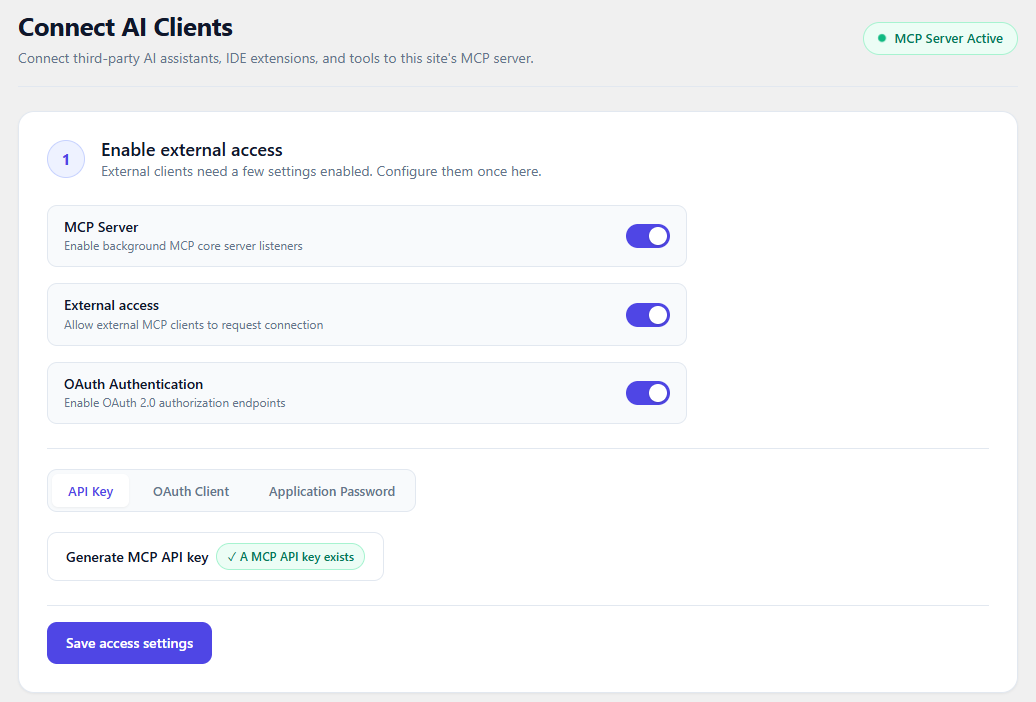Click the Enable OAuth 2.0 authorization endpoints description
Viewport: 1036px width, 702px height.
tap(174, 403)
